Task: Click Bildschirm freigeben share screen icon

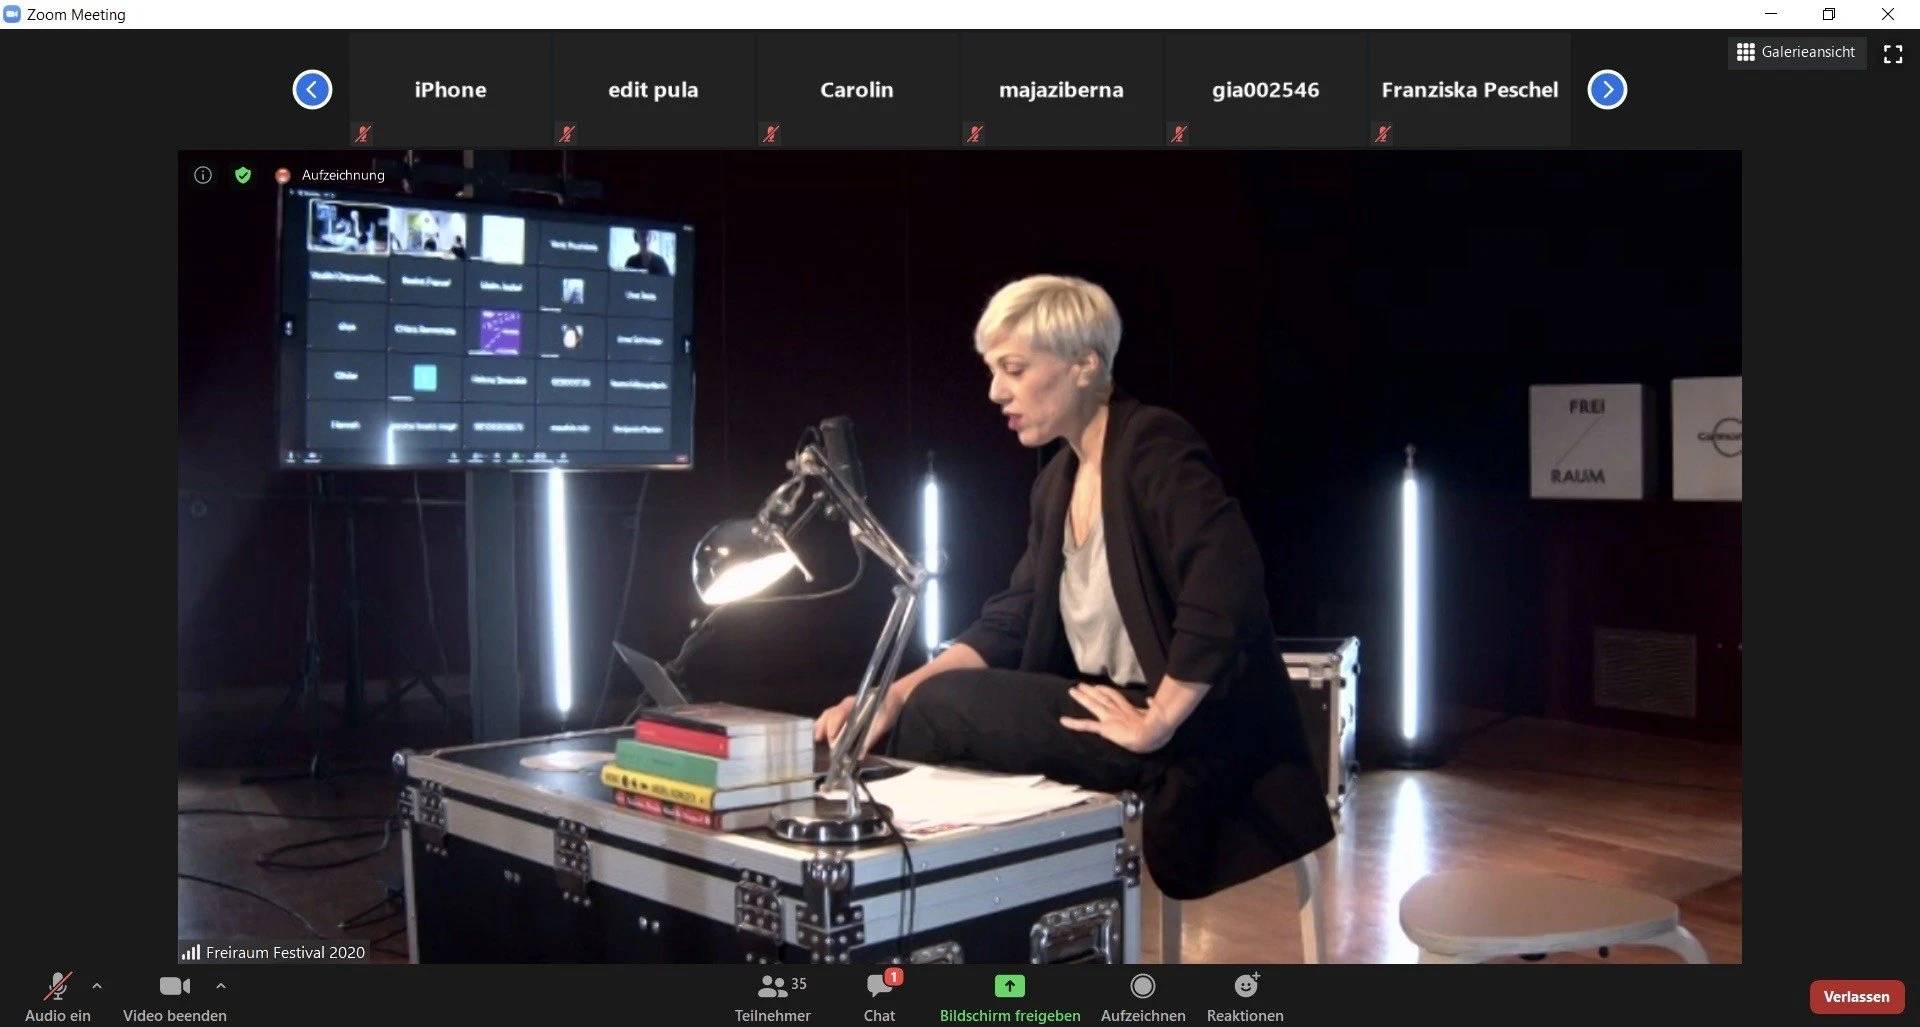Action: pyautogui.click(x=1009, y=987)
